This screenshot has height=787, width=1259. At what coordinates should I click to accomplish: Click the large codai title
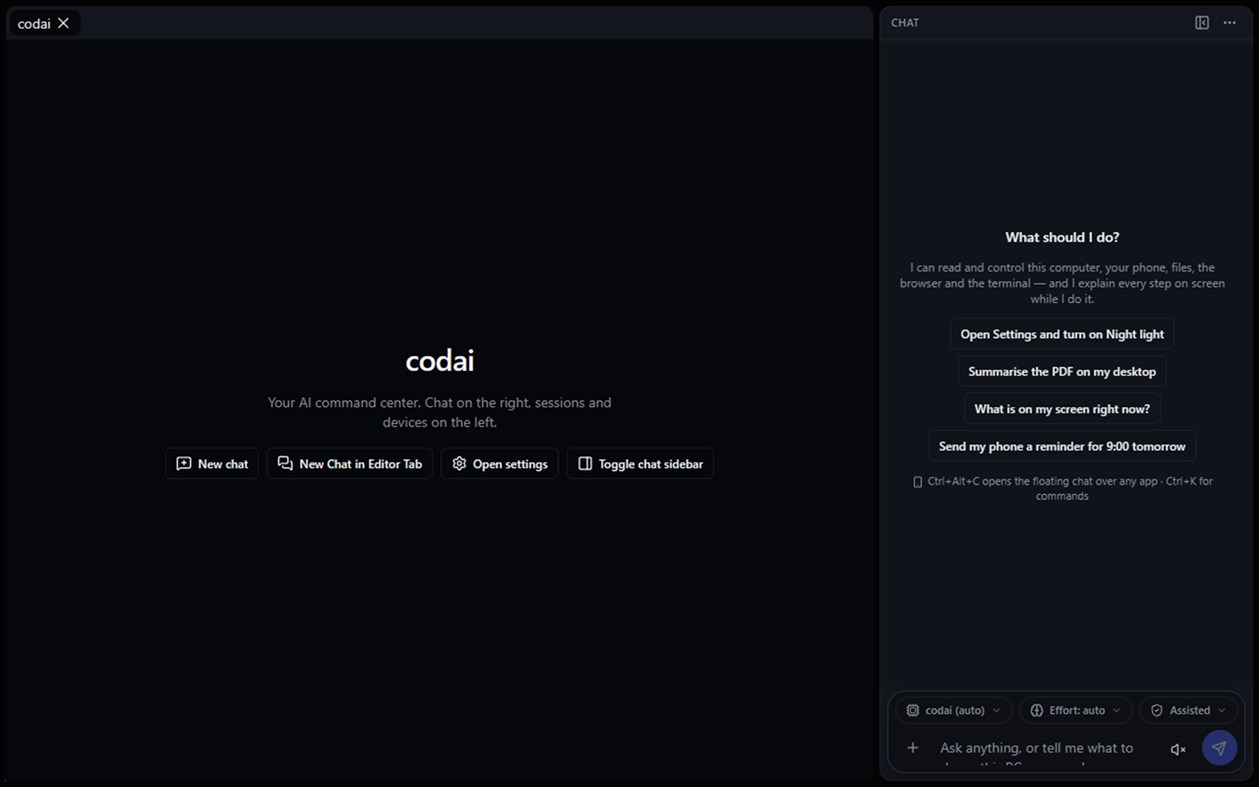(440, 360)
